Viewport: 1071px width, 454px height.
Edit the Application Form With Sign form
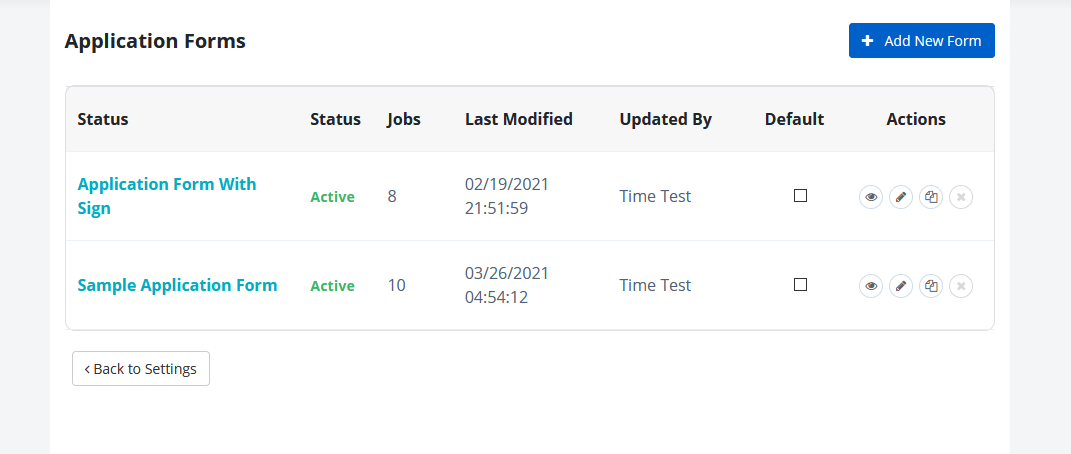(901, 197)
